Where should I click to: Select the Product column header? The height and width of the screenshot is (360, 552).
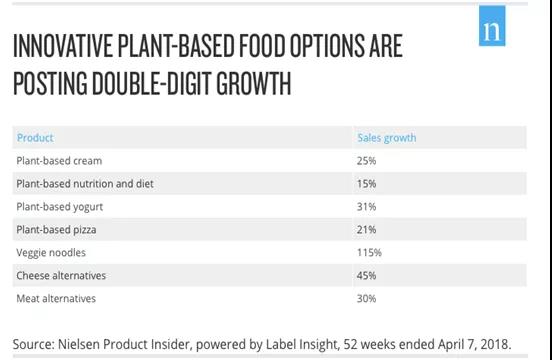click(35, 138)
